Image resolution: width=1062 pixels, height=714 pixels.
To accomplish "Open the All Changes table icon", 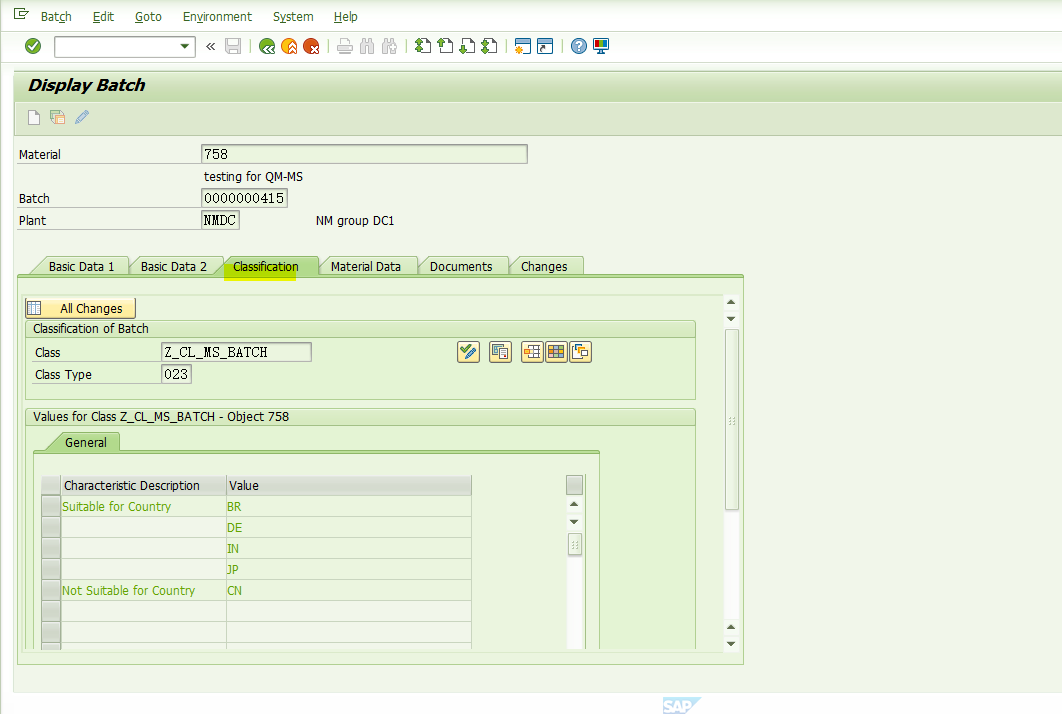I will click(x=35, y=307).
